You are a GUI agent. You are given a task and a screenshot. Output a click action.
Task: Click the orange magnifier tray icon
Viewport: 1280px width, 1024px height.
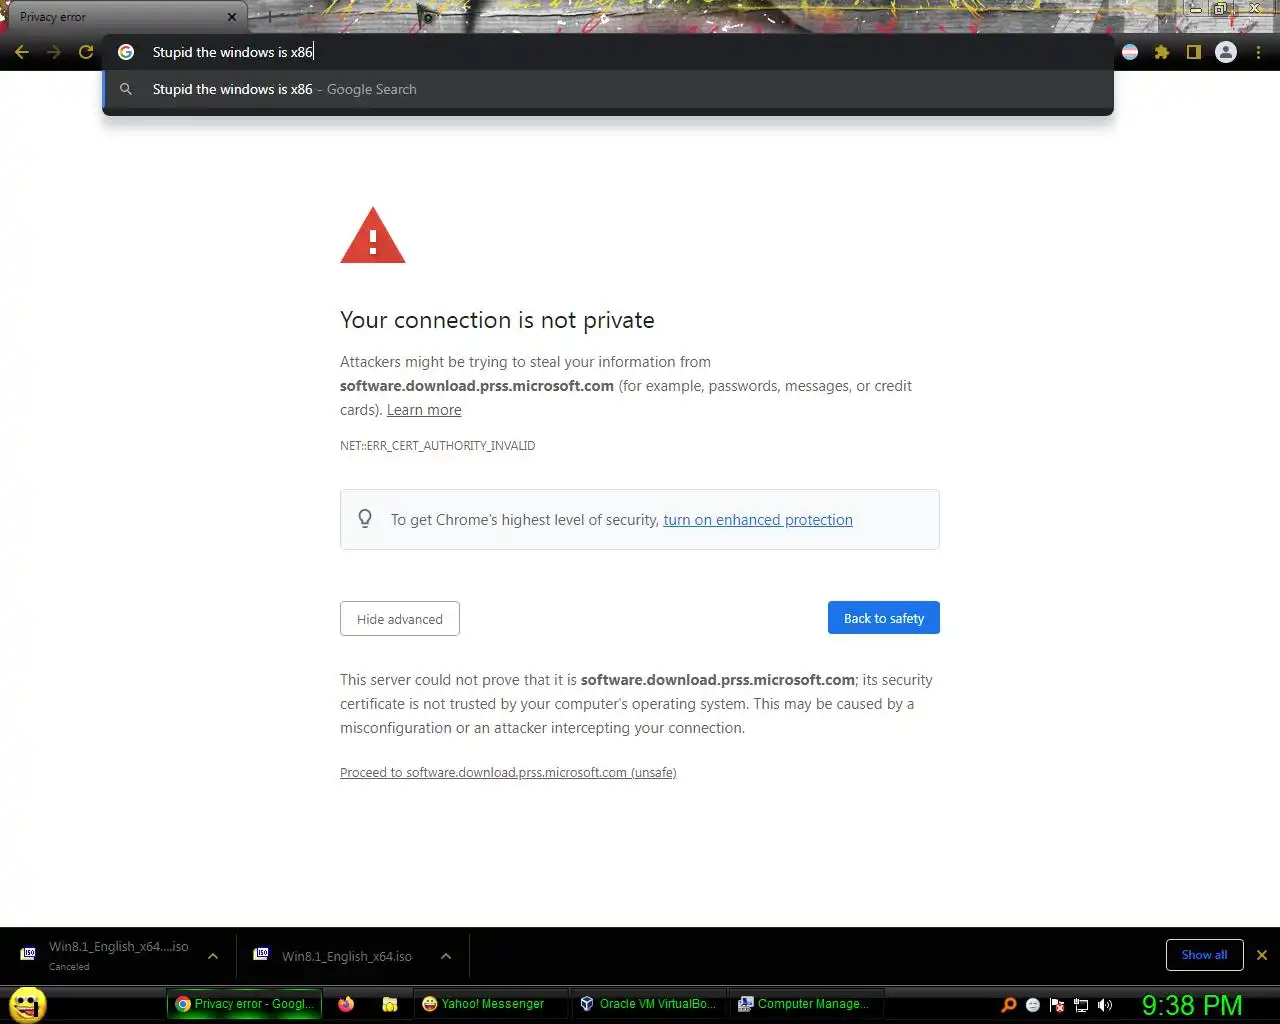[1009, 1005]
